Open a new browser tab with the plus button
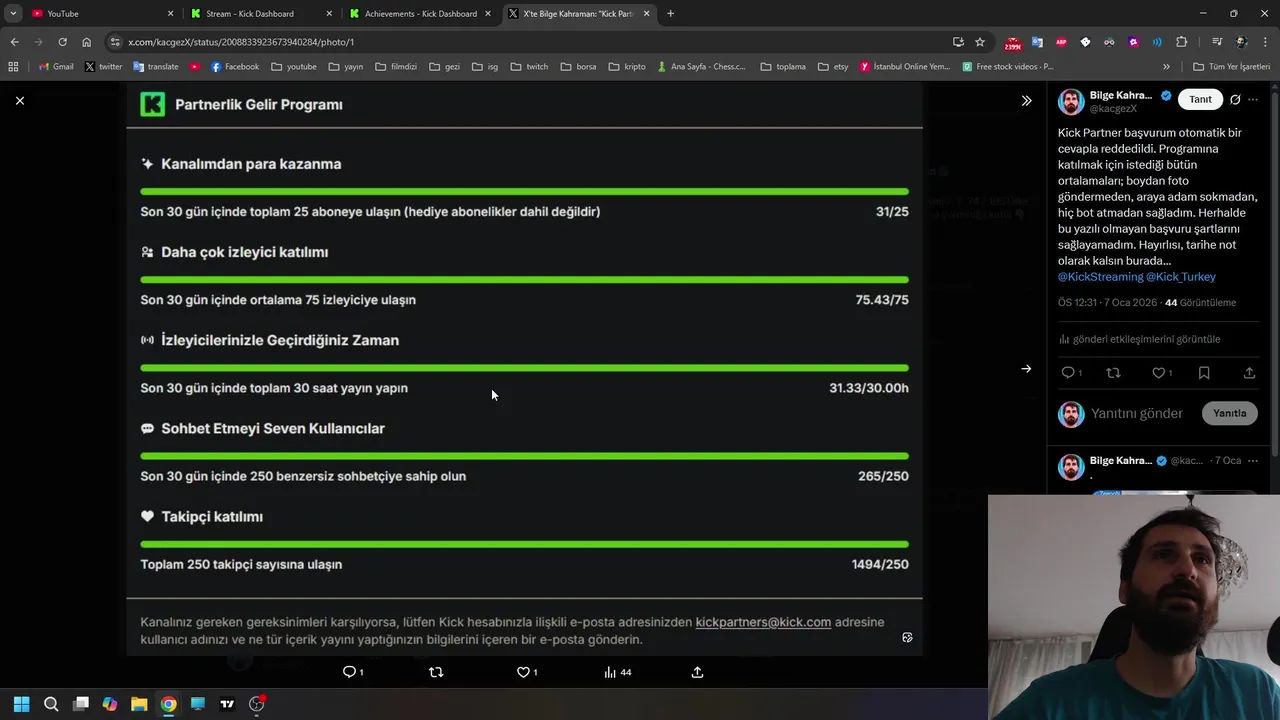The width and height of the screenshot is (1280, 720). point(670,13)
